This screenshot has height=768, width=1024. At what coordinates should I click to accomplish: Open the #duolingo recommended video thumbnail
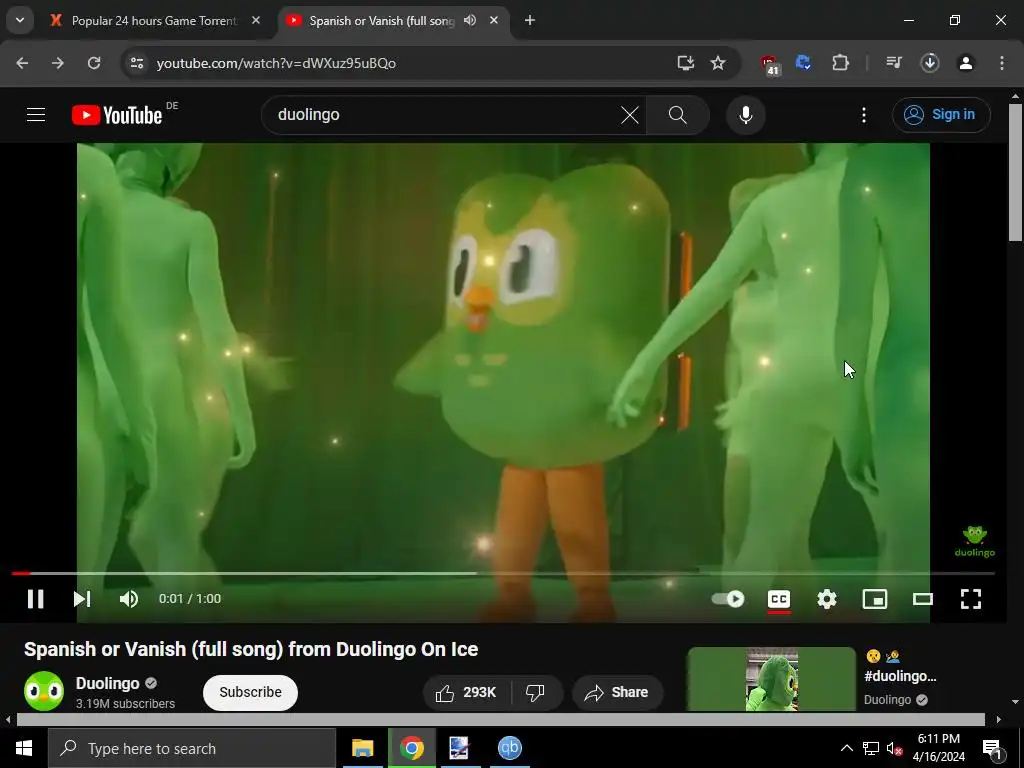tap(771, 679)
